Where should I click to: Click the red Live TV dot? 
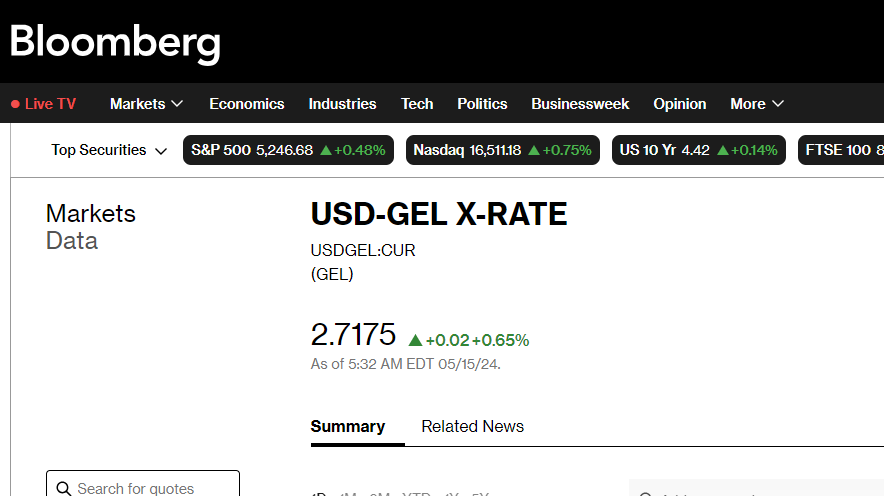(x=15, y=104)
